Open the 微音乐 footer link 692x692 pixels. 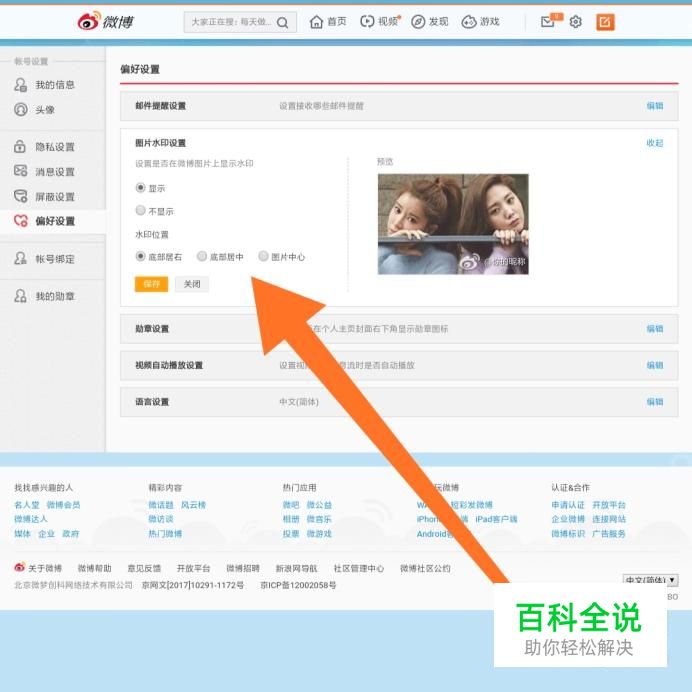point(319,519)
